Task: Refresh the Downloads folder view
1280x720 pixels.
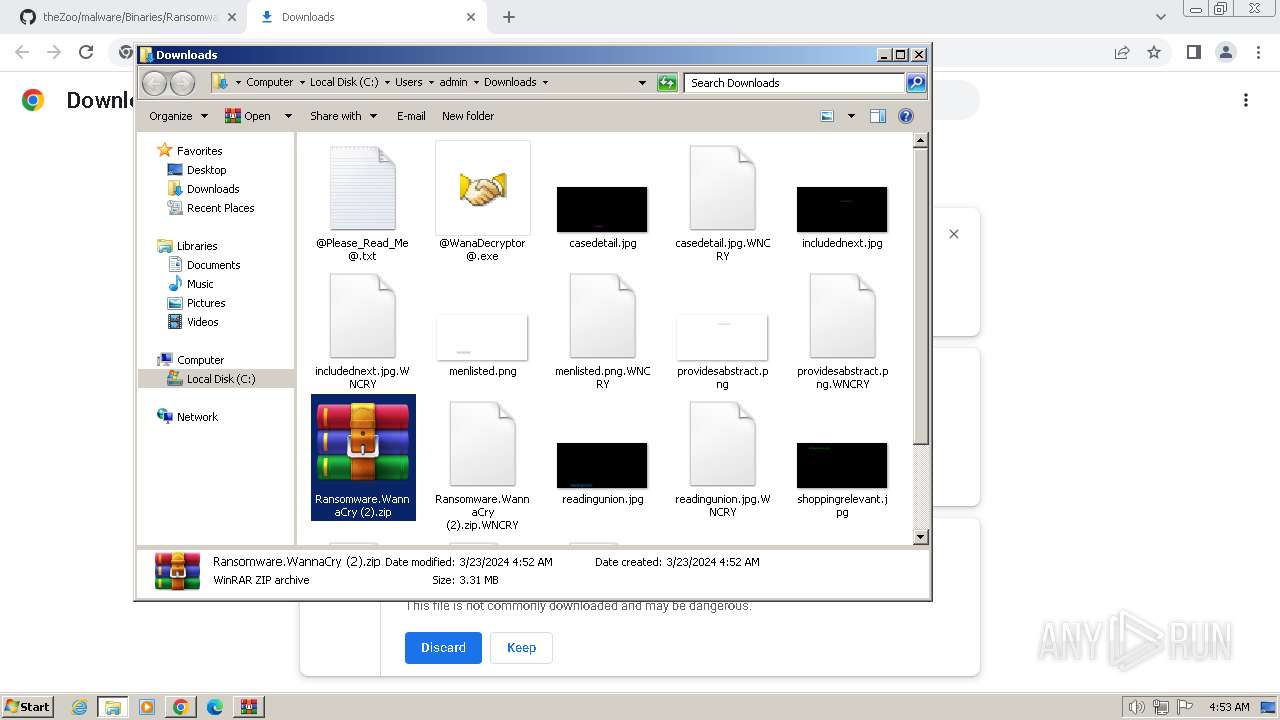Action: click(667, 83)
